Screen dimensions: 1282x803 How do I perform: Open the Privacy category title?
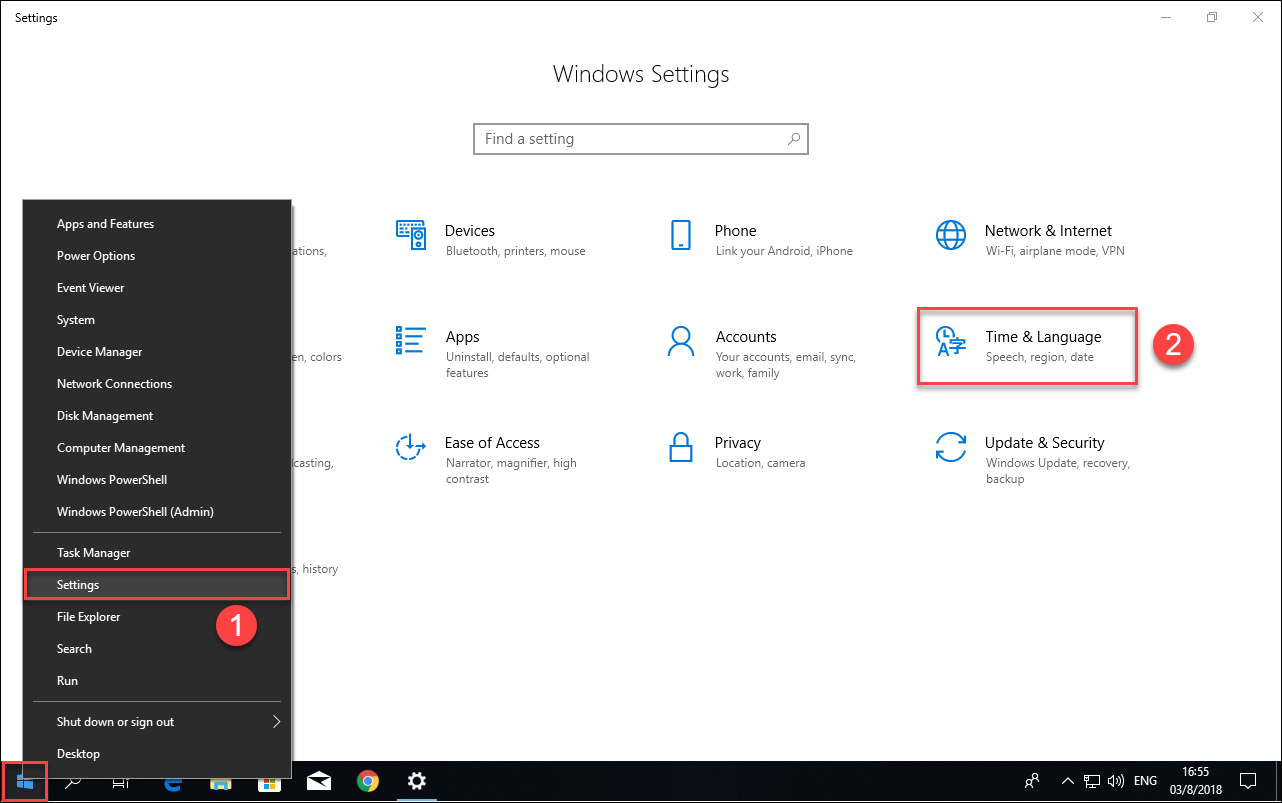tap(738, 443)
